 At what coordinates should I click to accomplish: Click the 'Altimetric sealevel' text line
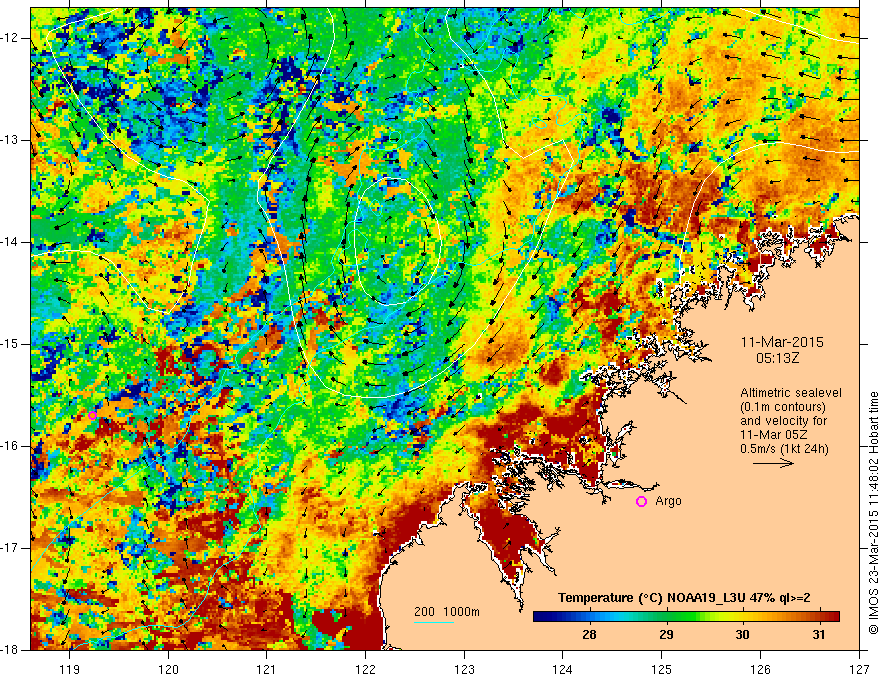click(x=791, y=393)
